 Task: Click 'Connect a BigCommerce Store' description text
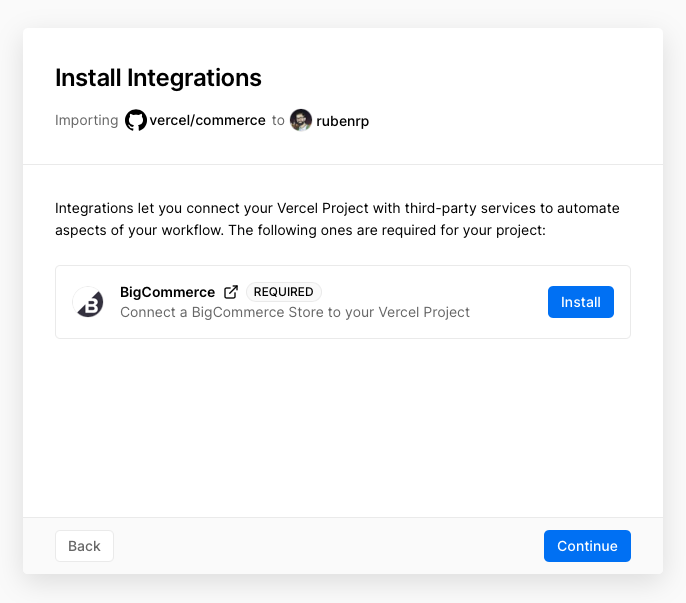[x=295, y=312]
